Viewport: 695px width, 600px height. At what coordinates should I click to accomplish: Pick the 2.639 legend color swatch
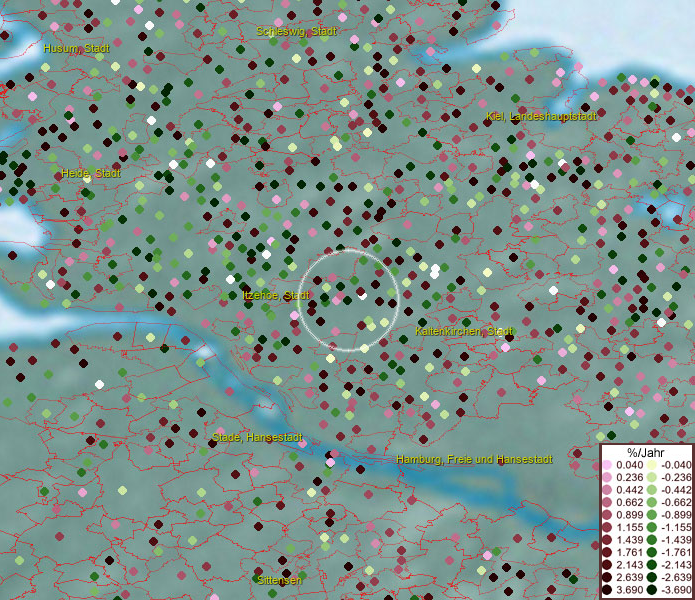(x=607, y=577)
